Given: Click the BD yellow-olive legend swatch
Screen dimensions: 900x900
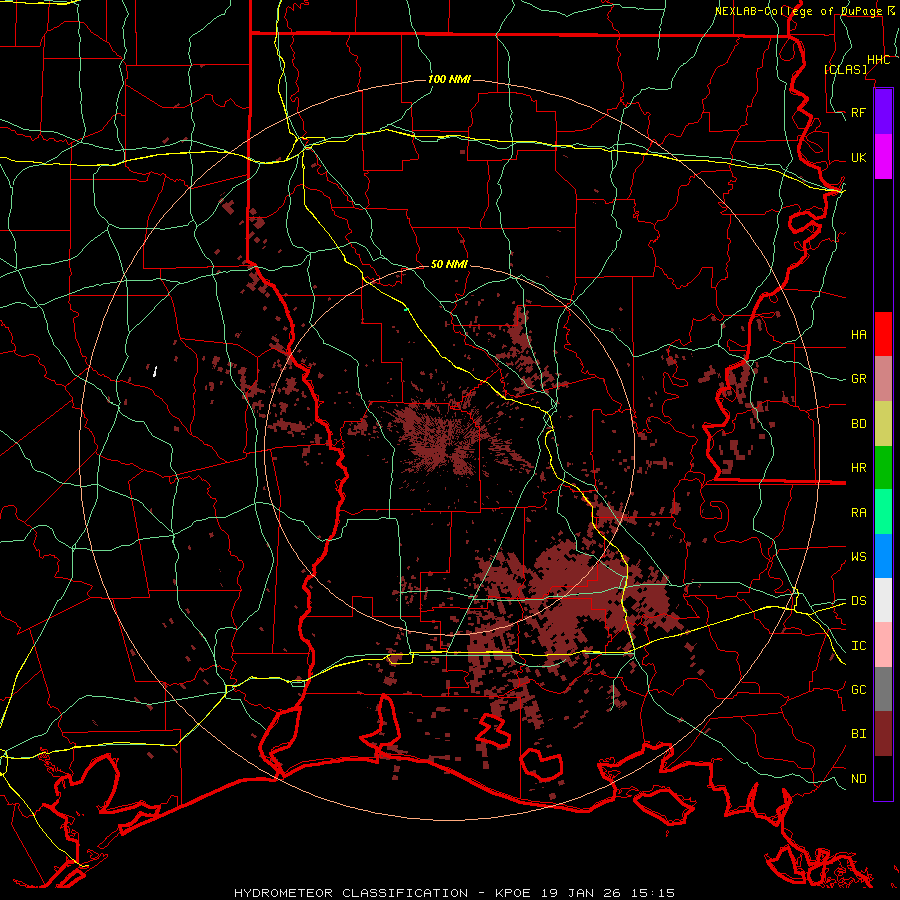Looking at the screenshot, I should [883, 424].
